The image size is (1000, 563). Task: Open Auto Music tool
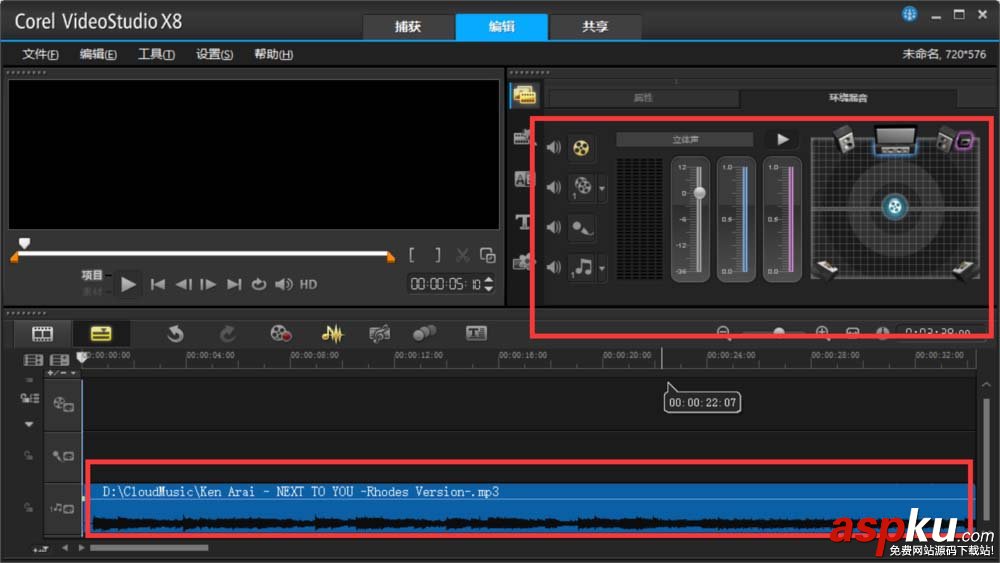click(379, 333)
